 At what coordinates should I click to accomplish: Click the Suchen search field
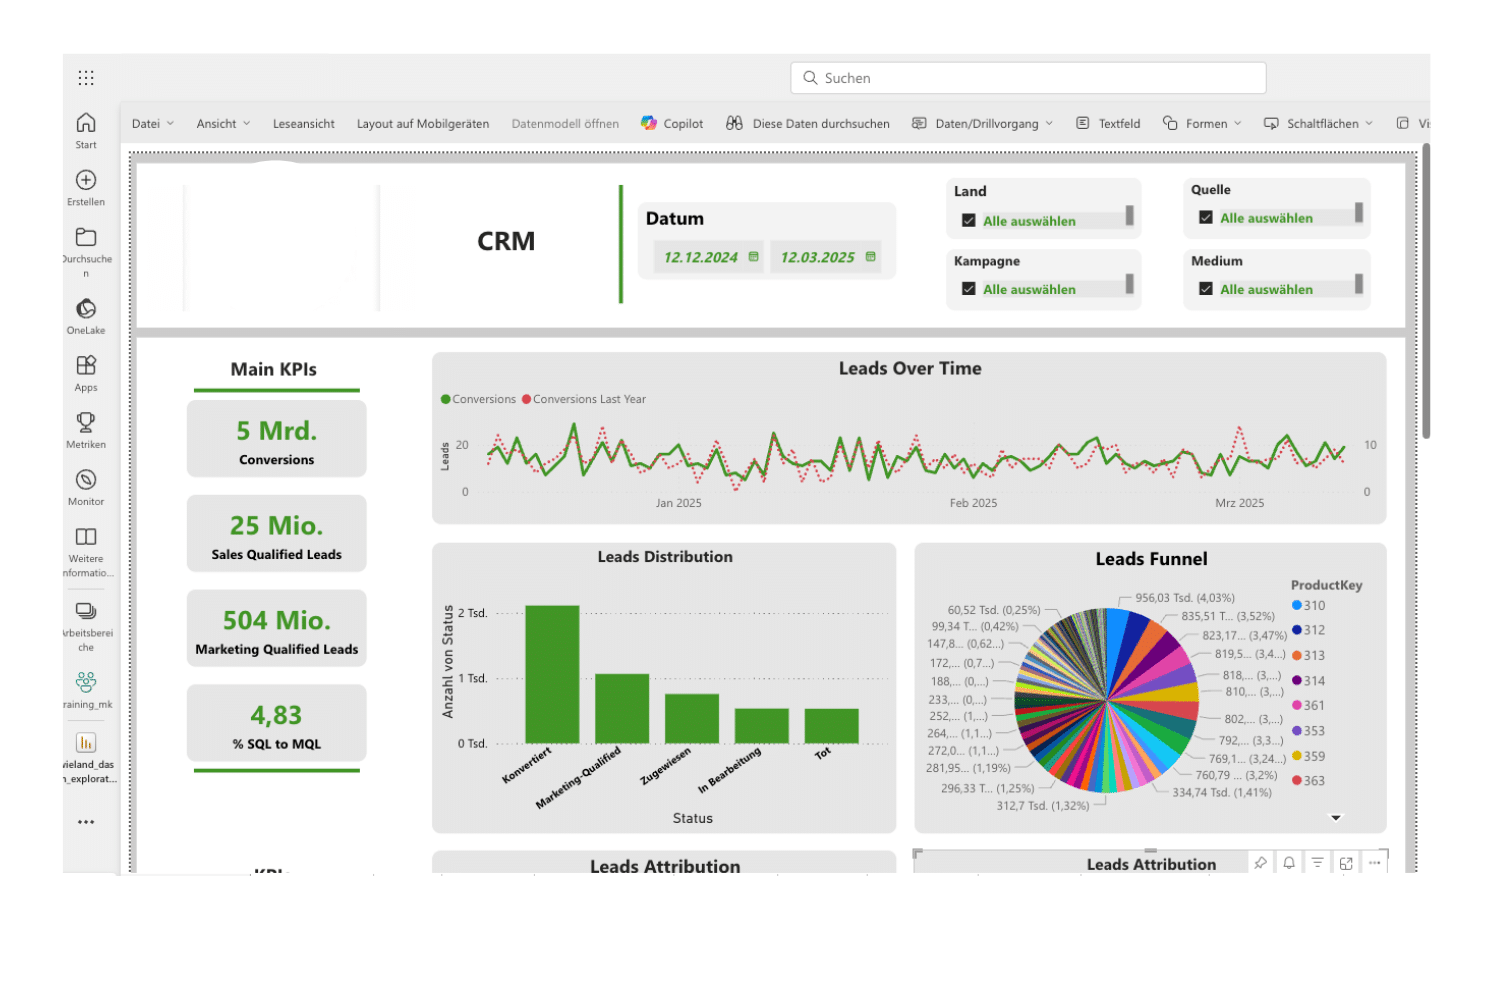pos(1028,77)
